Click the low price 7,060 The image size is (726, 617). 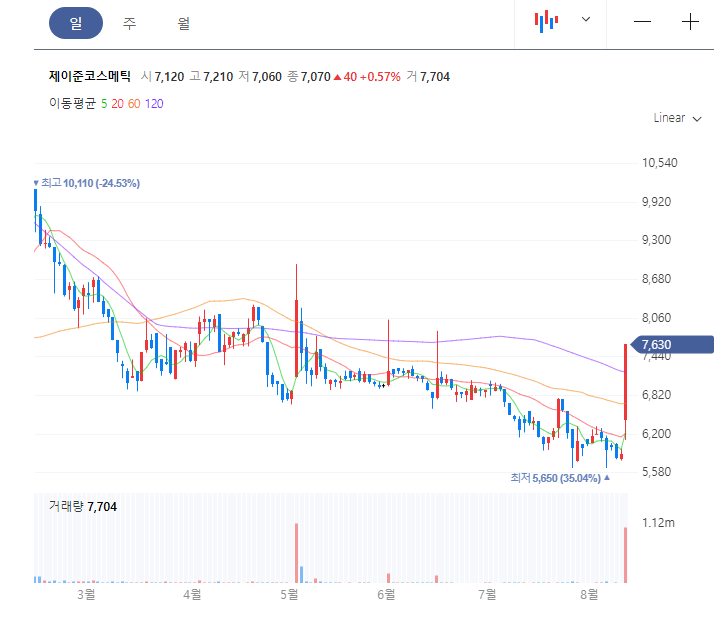(x=267, y=77)
